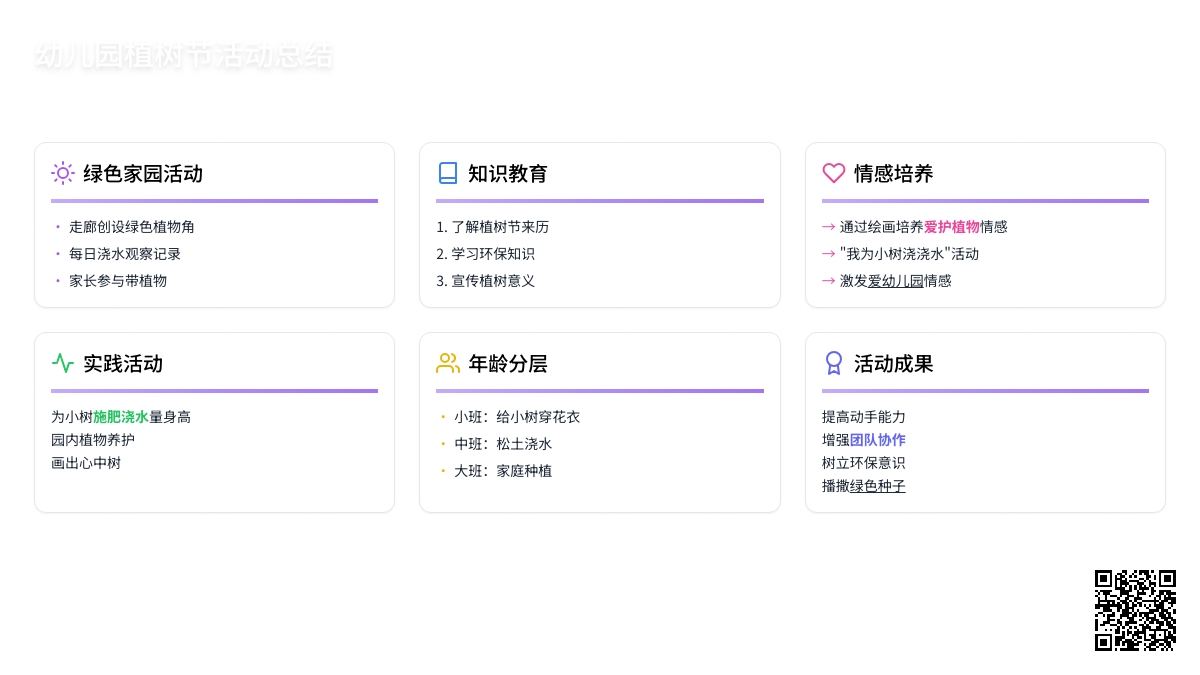
Task: Click the bullet 小班：给小树穿花衣
Action: pos(517,417)
